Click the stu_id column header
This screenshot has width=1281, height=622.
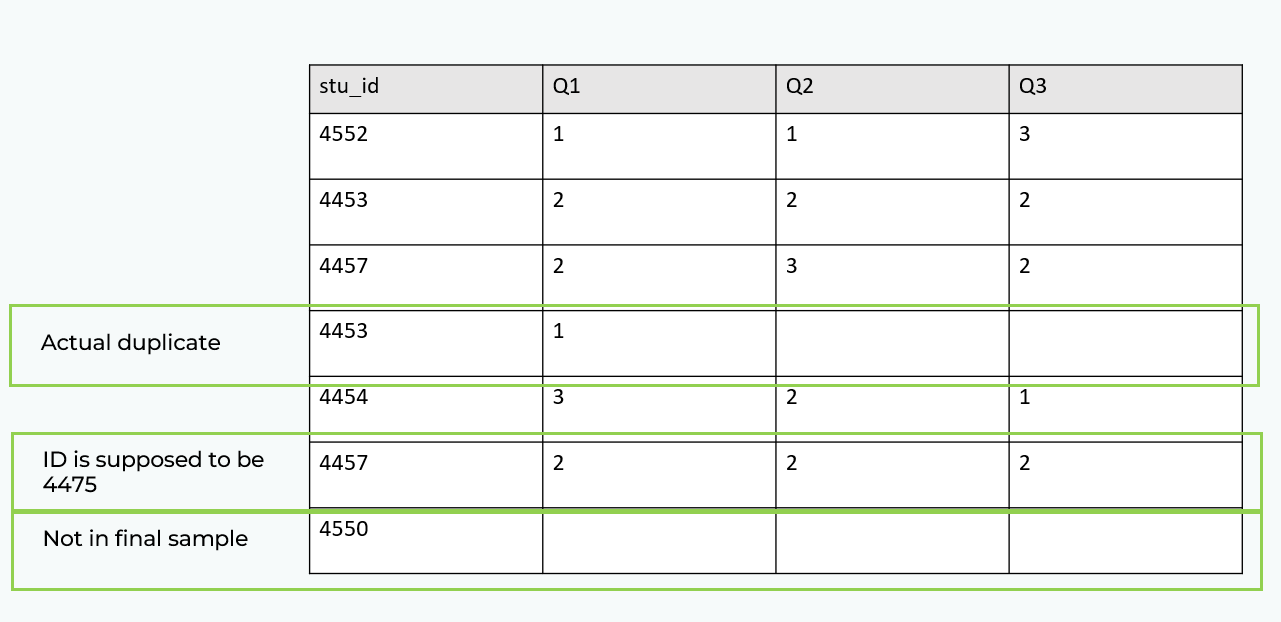[x=349, y=87]
